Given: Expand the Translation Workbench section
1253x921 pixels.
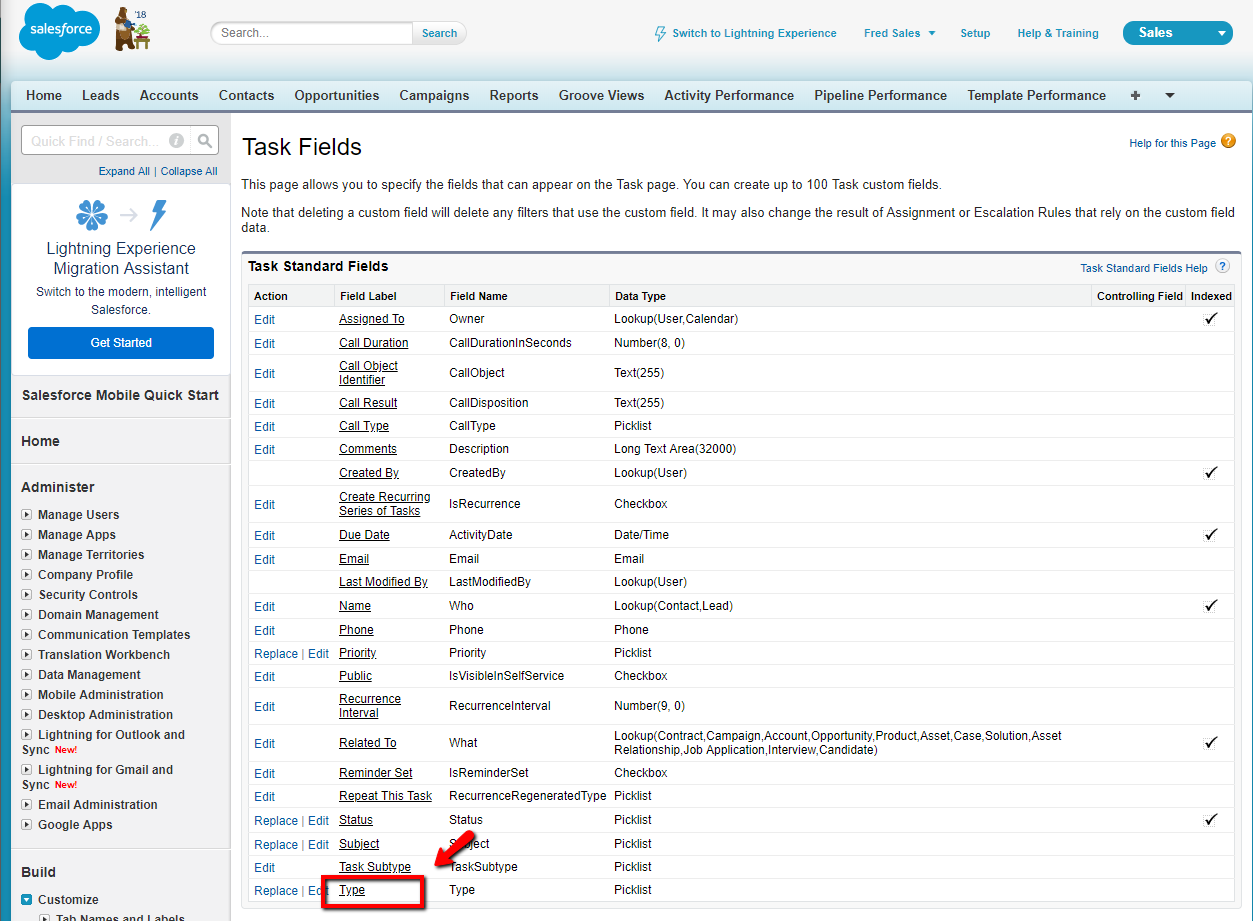Looking at the screenshot, I should [x=27, y=655].
